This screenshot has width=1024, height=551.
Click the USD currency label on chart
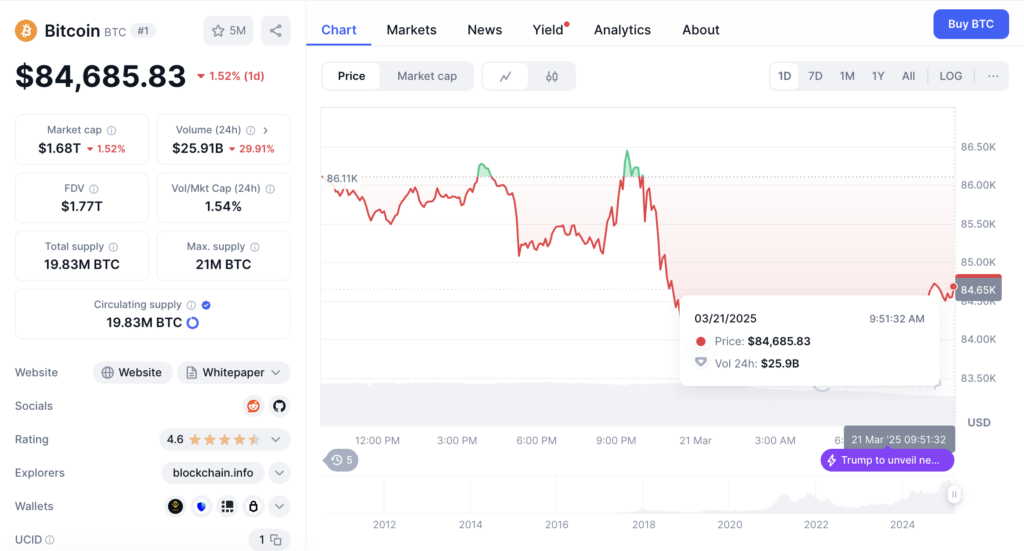click(978, 422)
